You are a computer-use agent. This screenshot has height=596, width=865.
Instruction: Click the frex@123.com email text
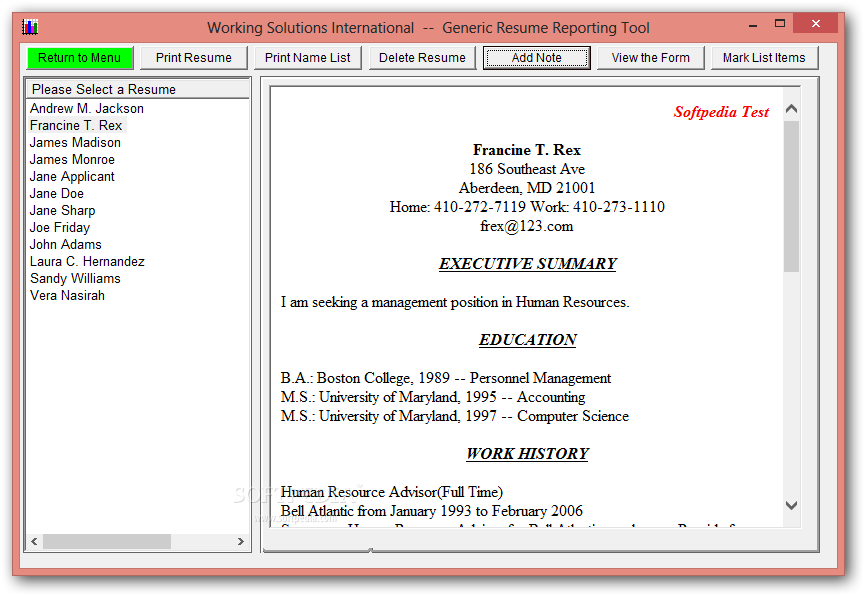[527, 226]
